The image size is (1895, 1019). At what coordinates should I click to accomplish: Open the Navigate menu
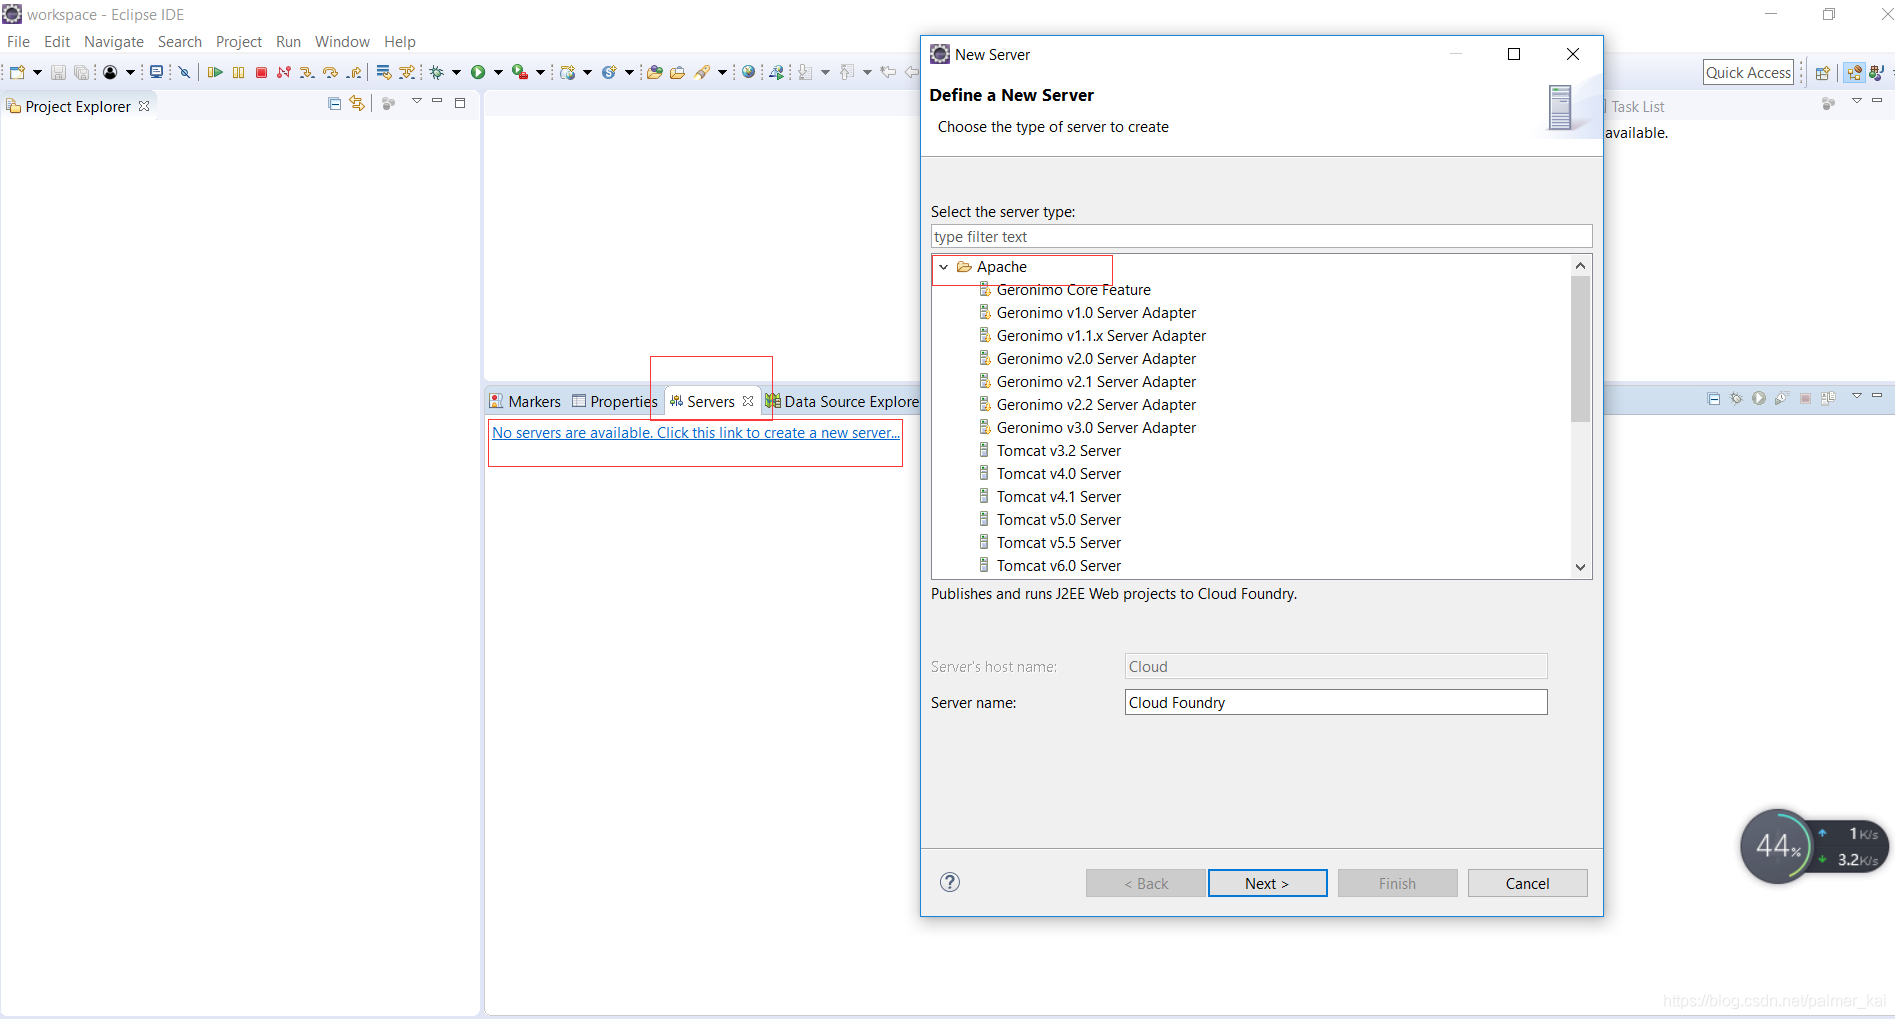114,42
